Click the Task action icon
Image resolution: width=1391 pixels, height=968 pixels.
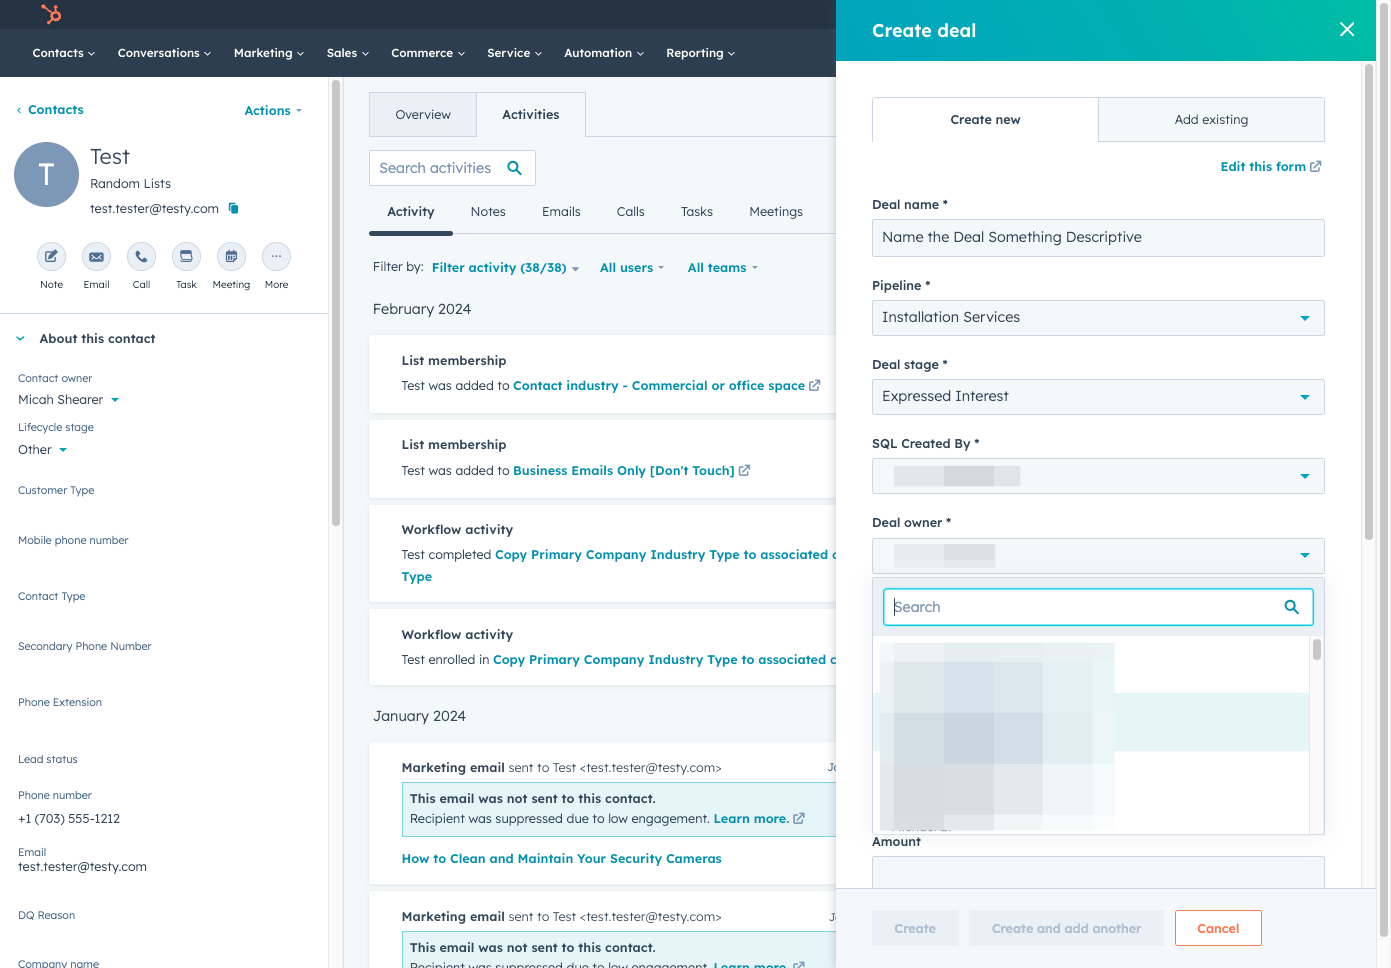point(186,257)
